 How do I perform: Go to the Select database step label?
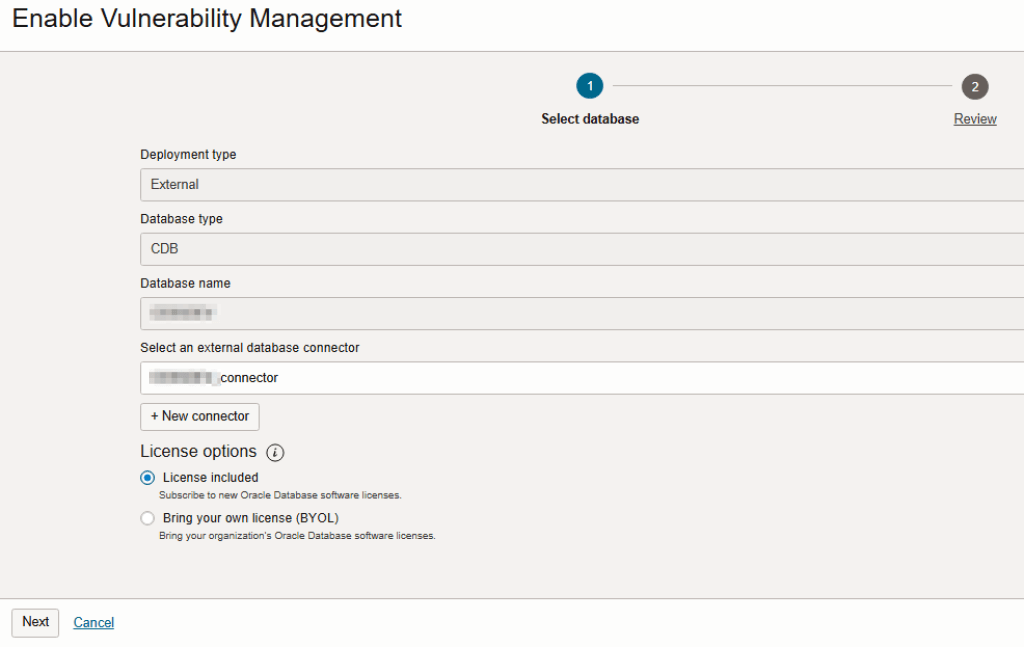point(589,119)
